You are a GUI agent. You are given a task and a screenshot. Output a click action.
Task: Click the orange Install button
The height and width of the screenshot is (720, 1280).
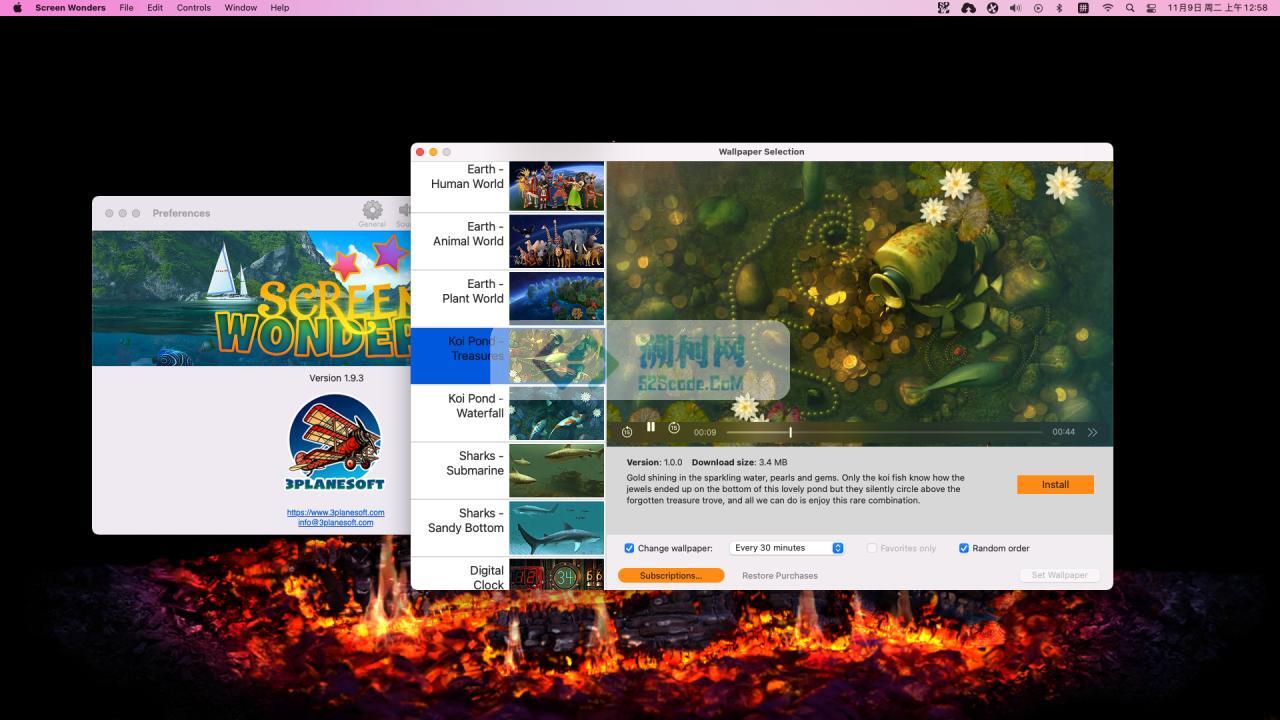tap(1055, 484)
